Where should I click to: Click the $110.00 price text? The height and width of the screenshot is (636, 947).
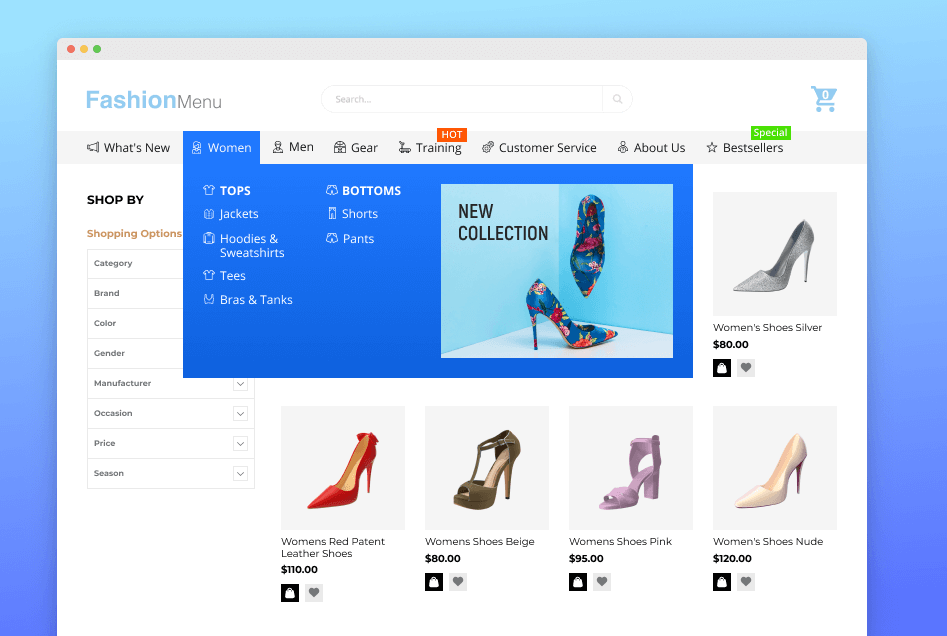[300, 570]
